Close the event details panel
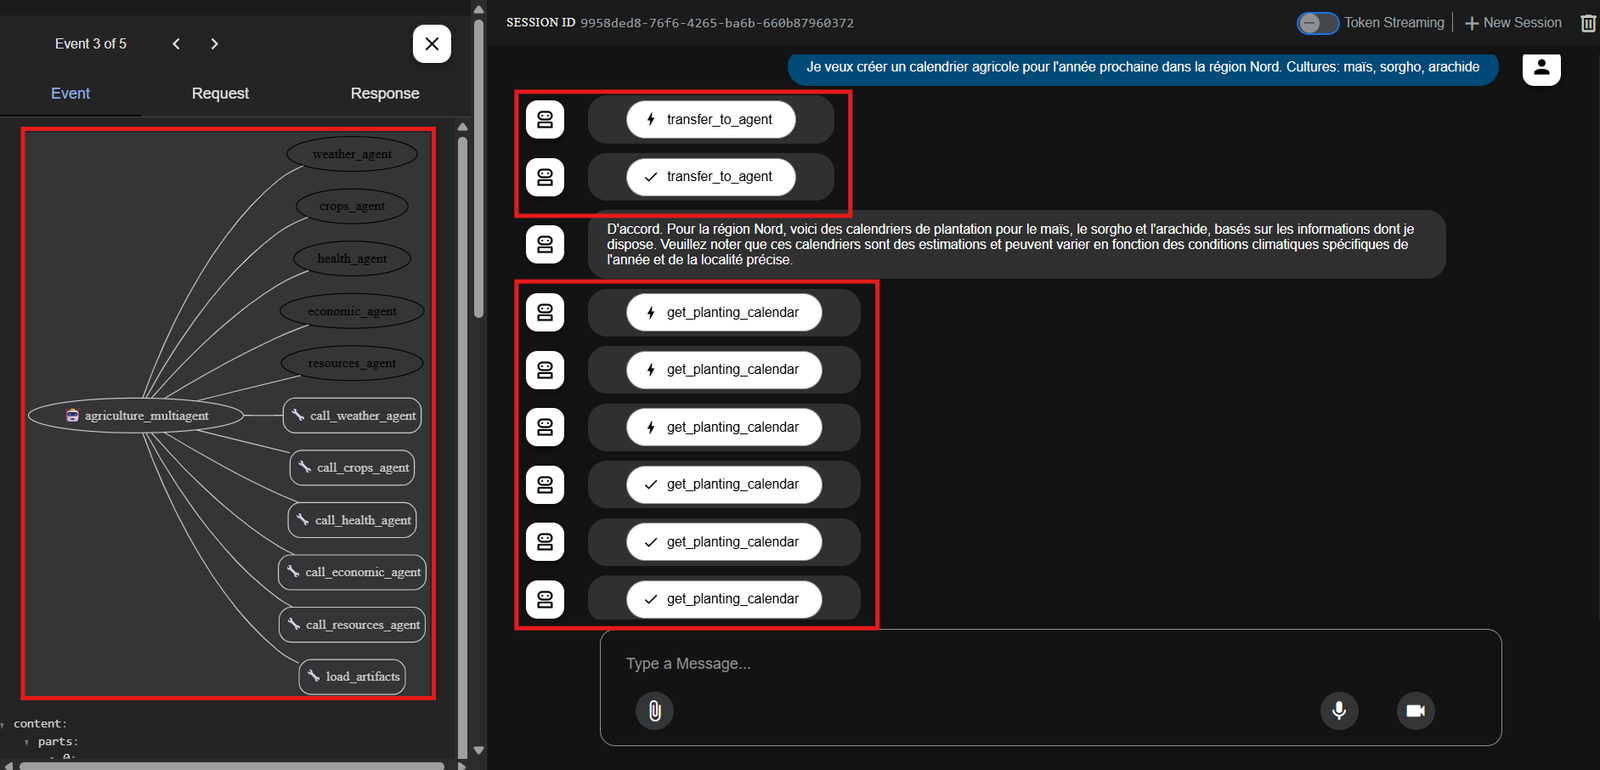This screenshot has width=1600, height=770. pos(431,44)
